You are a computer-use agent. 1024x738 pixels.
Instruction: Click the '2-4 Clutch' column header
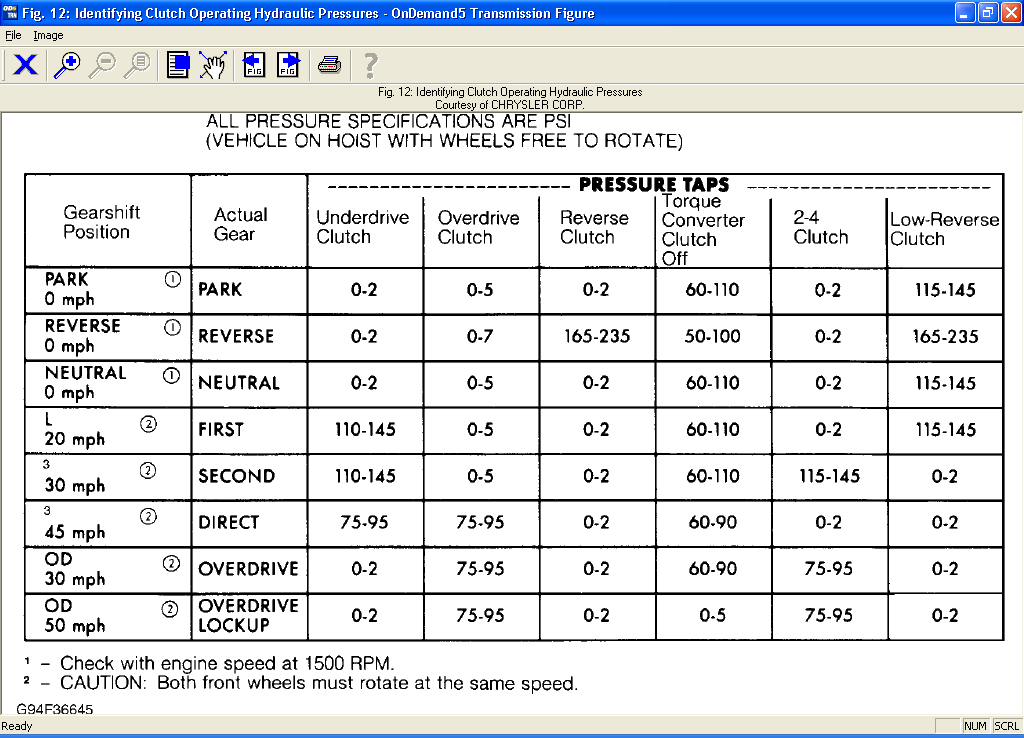tap(820, 227)
